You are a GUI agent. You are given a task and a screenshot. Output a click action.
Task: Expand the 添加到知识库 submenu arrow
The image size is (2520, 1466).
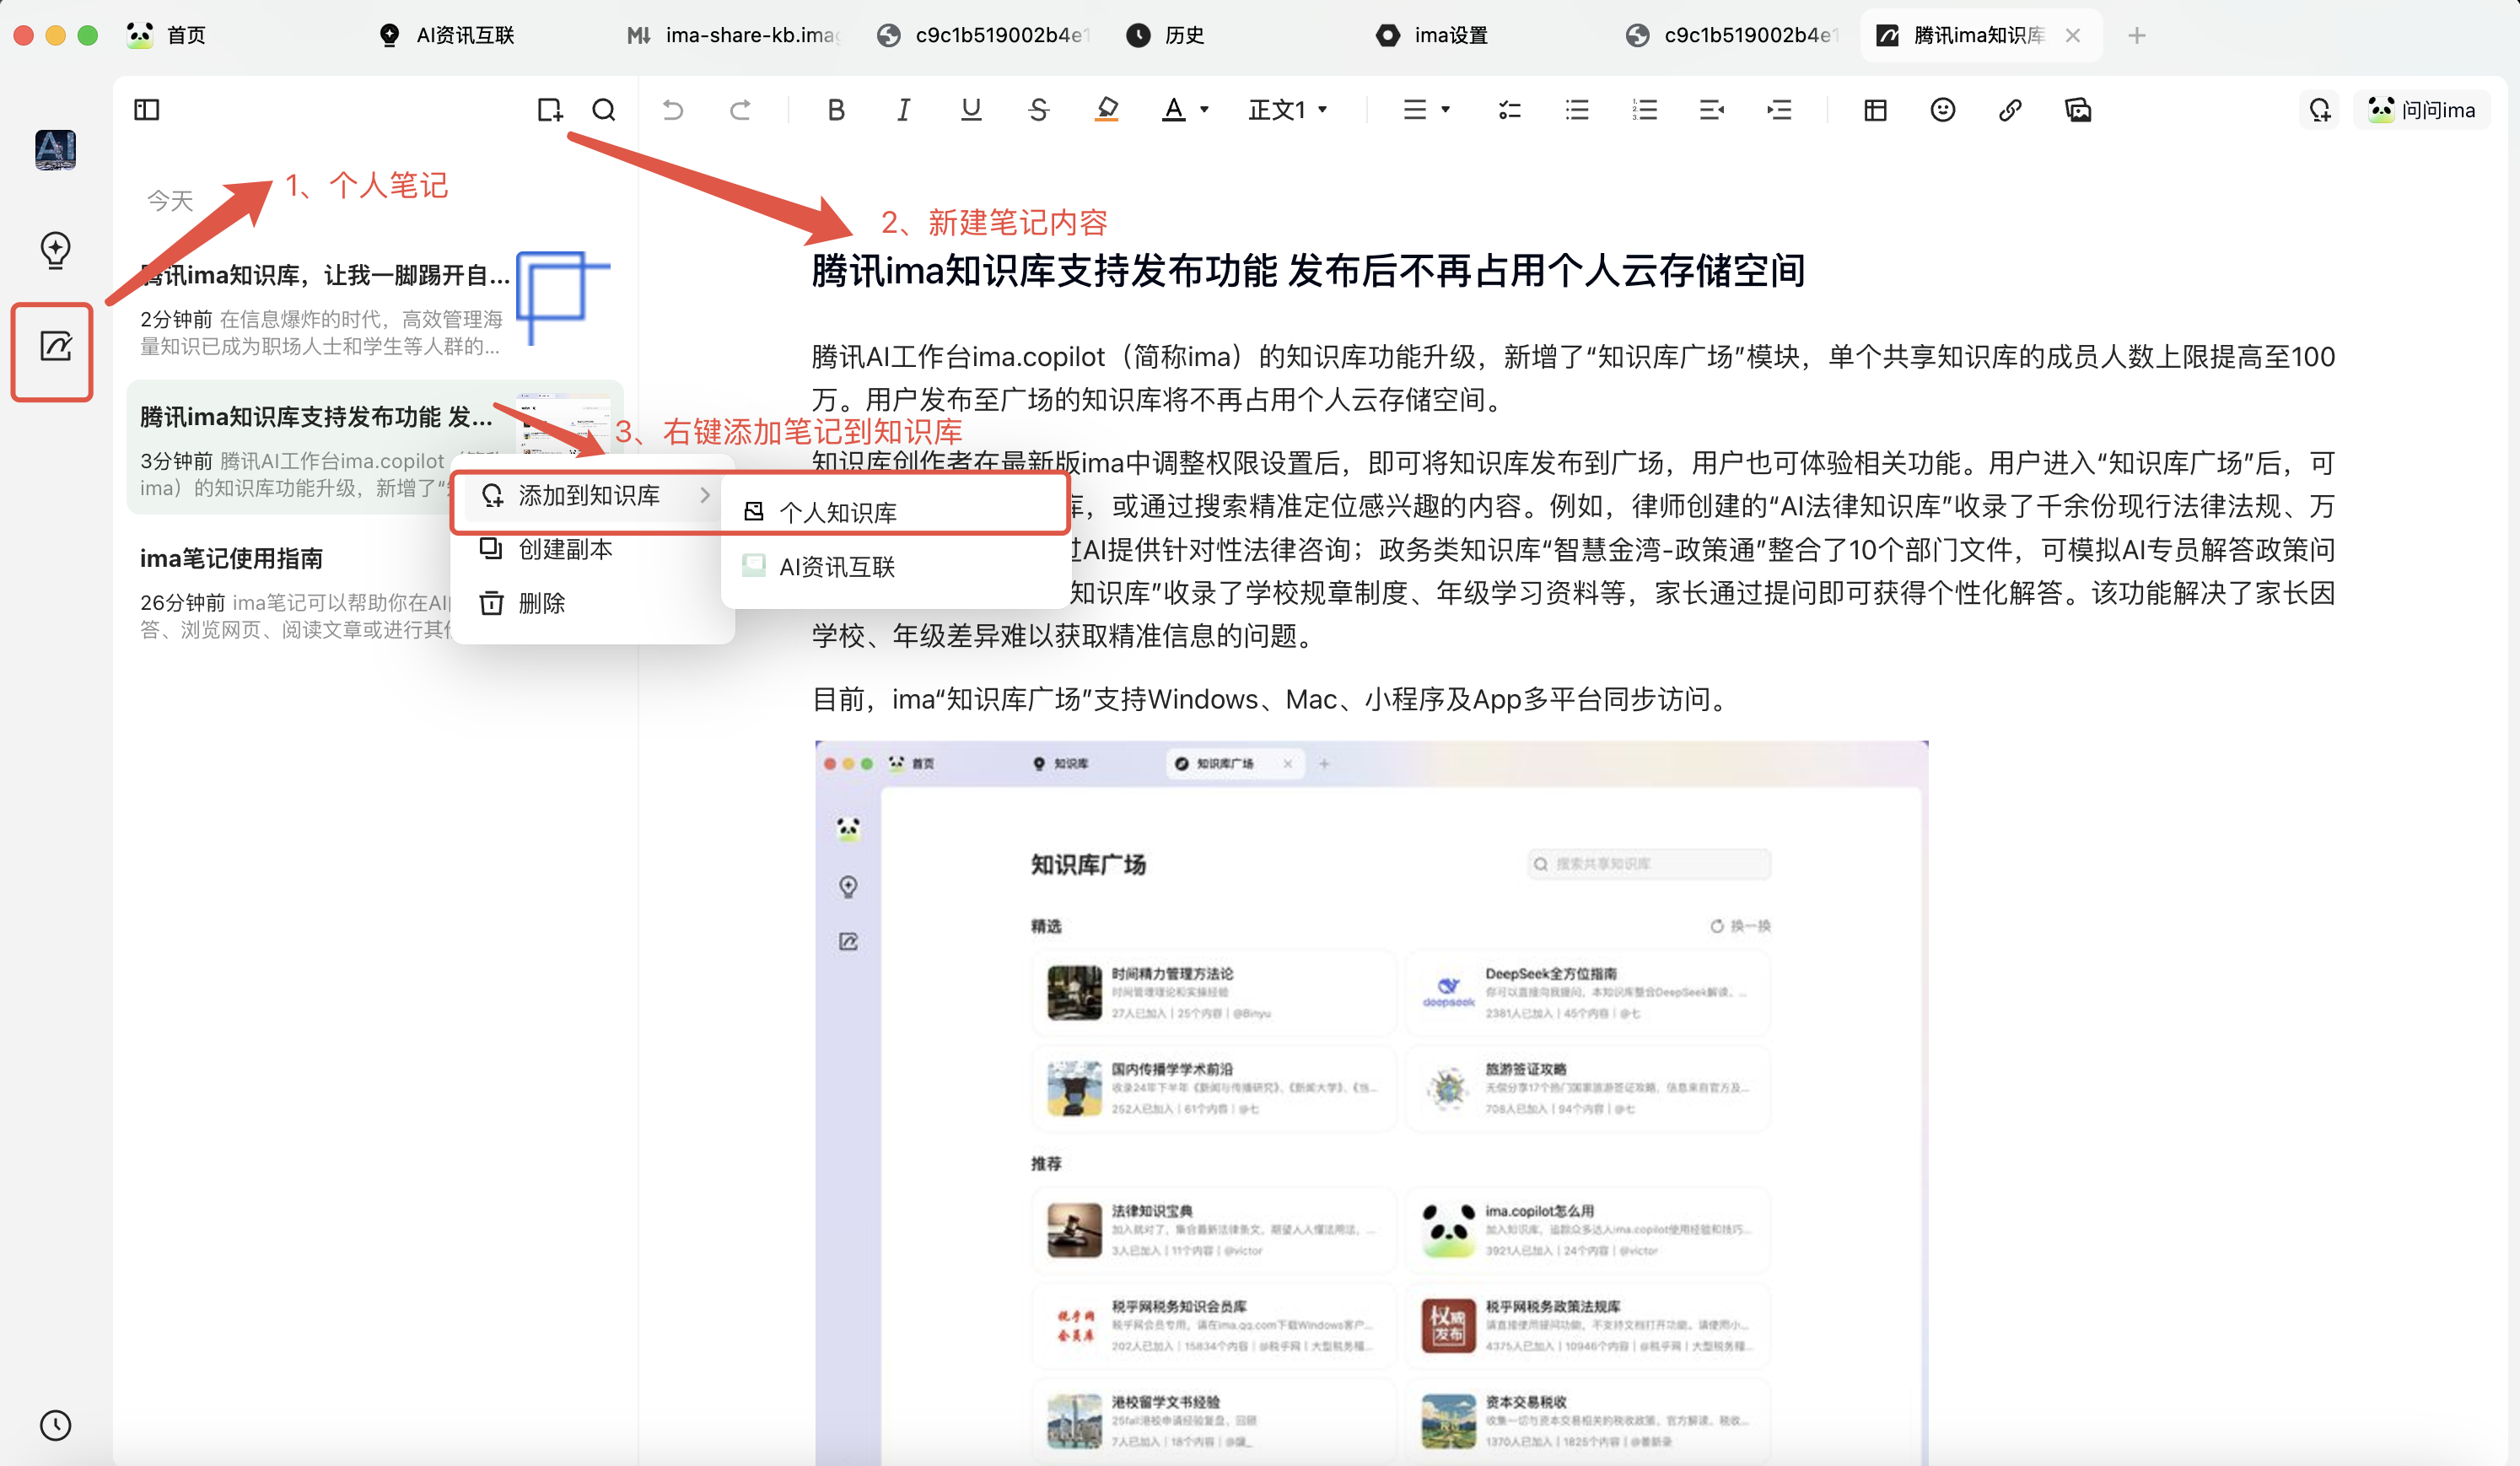[x=705, y=495]
